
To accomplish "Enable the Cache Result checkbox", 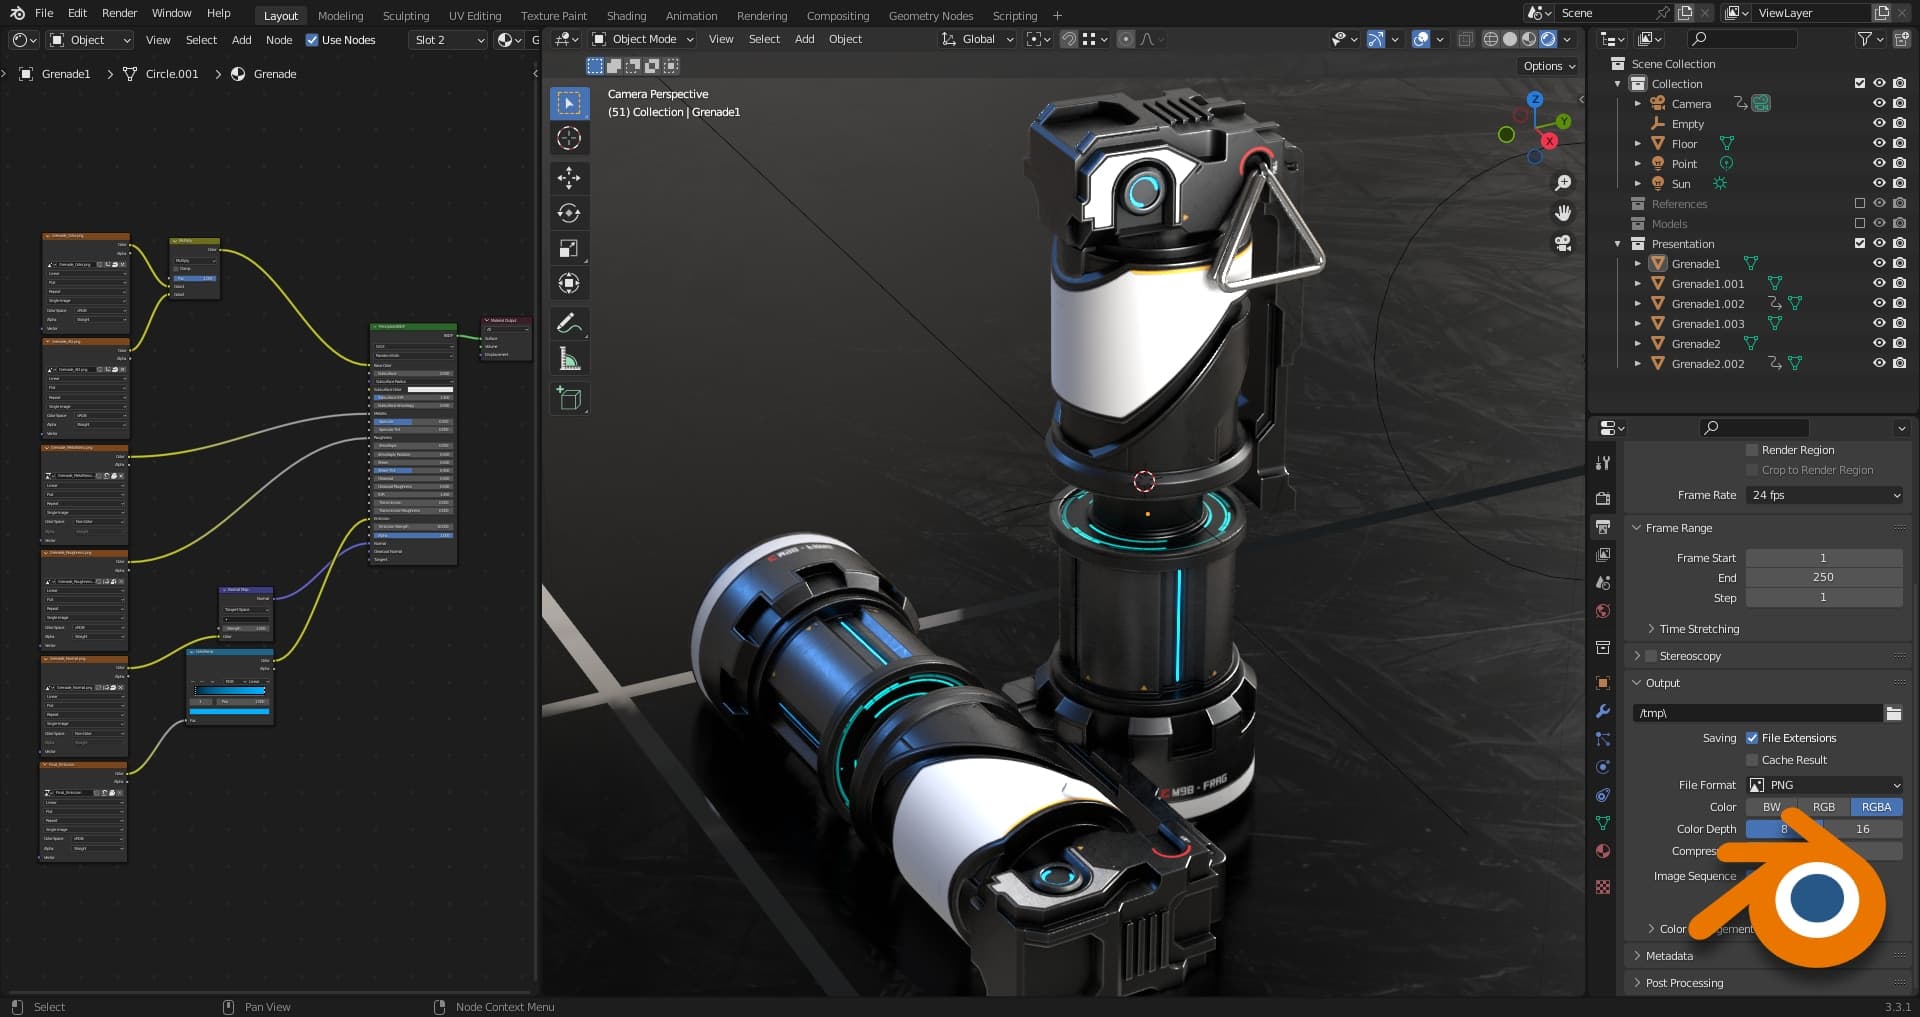I will coord(1752,760).
